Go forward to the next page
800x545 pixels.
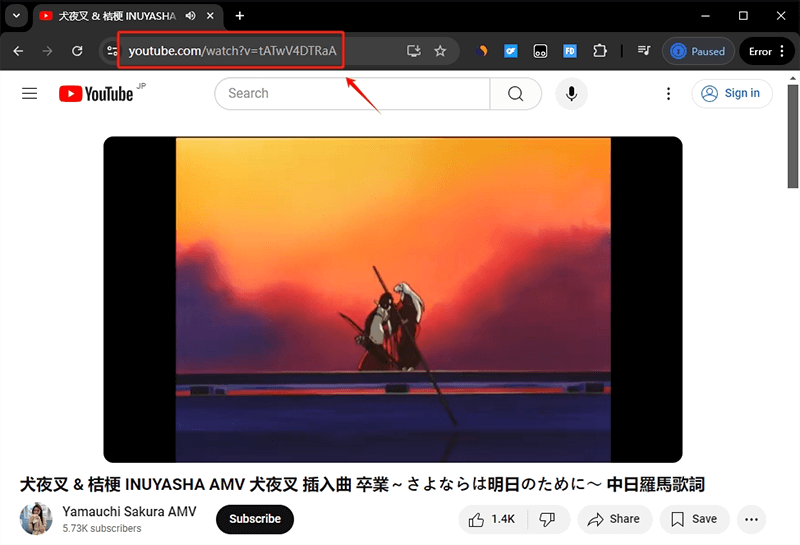click(47, 51)
